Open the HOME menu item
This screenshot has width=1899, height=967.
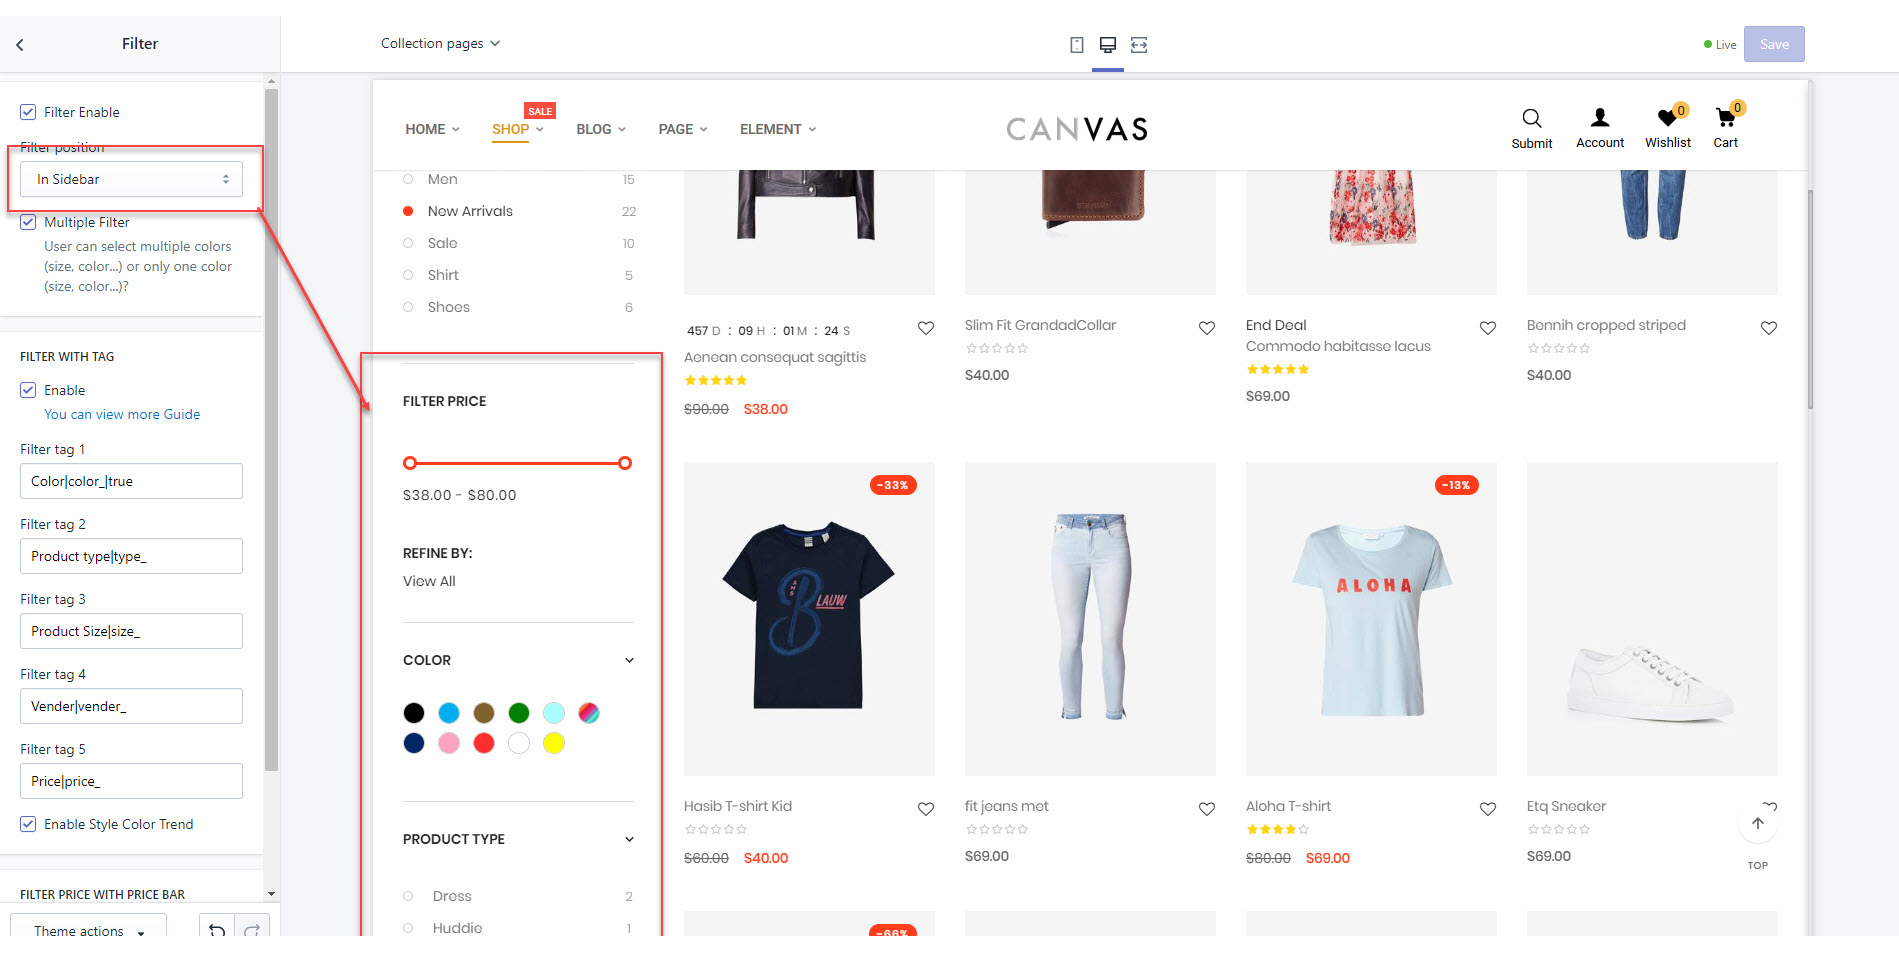coord(432,129)
